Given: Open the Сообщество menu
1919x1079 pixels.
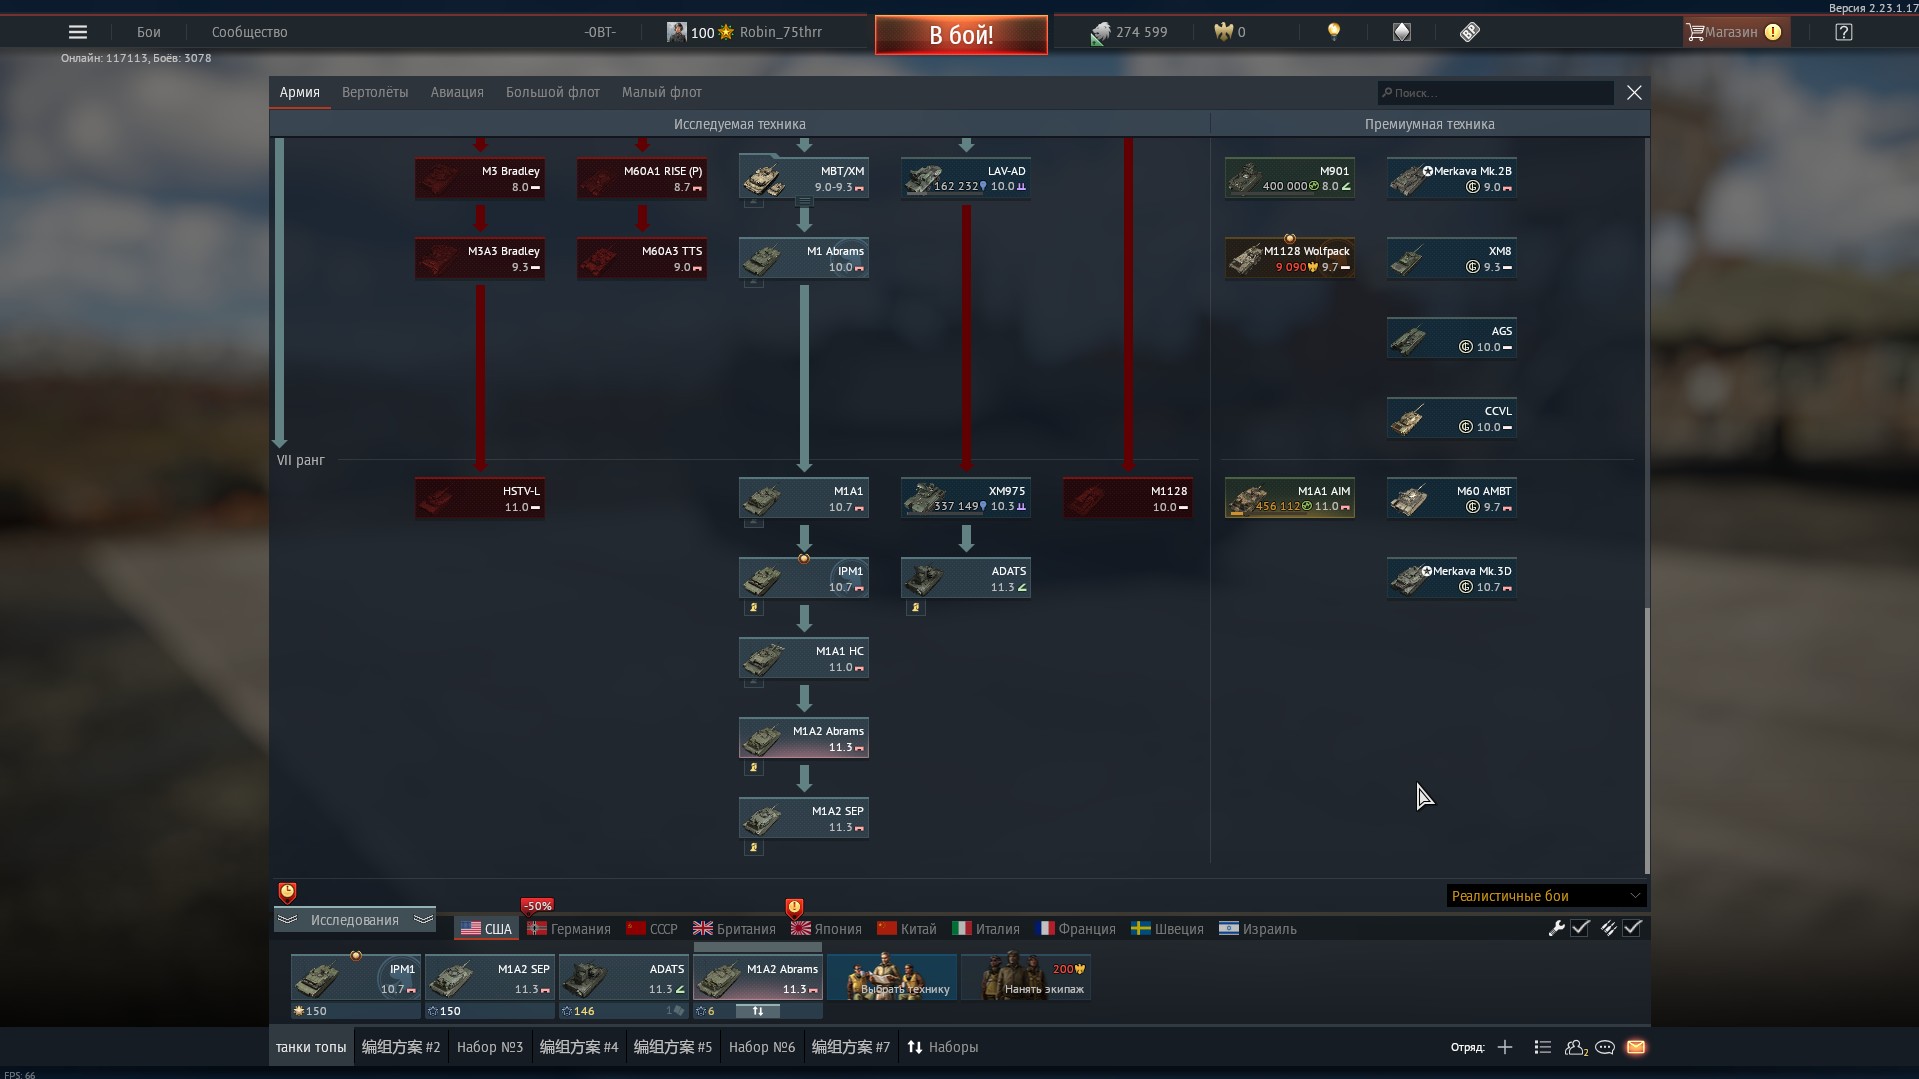Looking at the screenshot, I should point(249,32).
